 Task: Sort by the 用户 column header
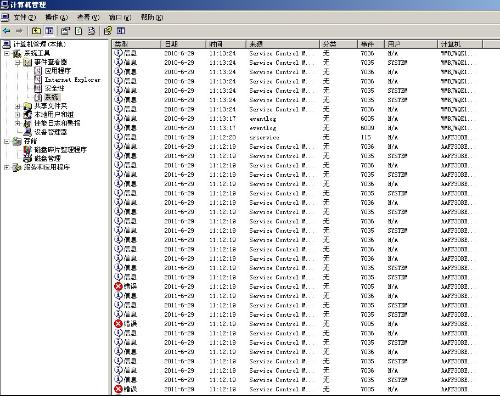[411, 44]
